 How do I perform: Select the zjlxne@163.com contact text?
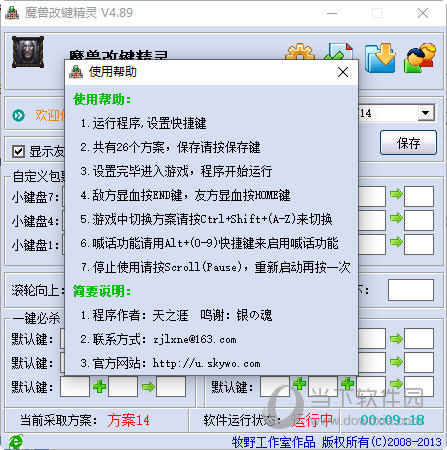(x=195, y=340)
